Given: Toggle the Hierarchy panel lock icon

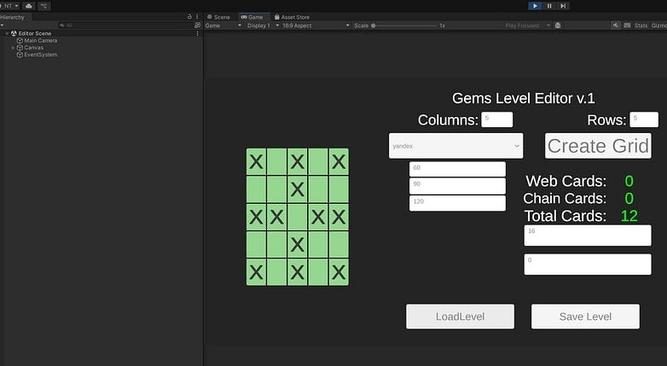Looking at the screenshot, I should [x=189, y=17].
